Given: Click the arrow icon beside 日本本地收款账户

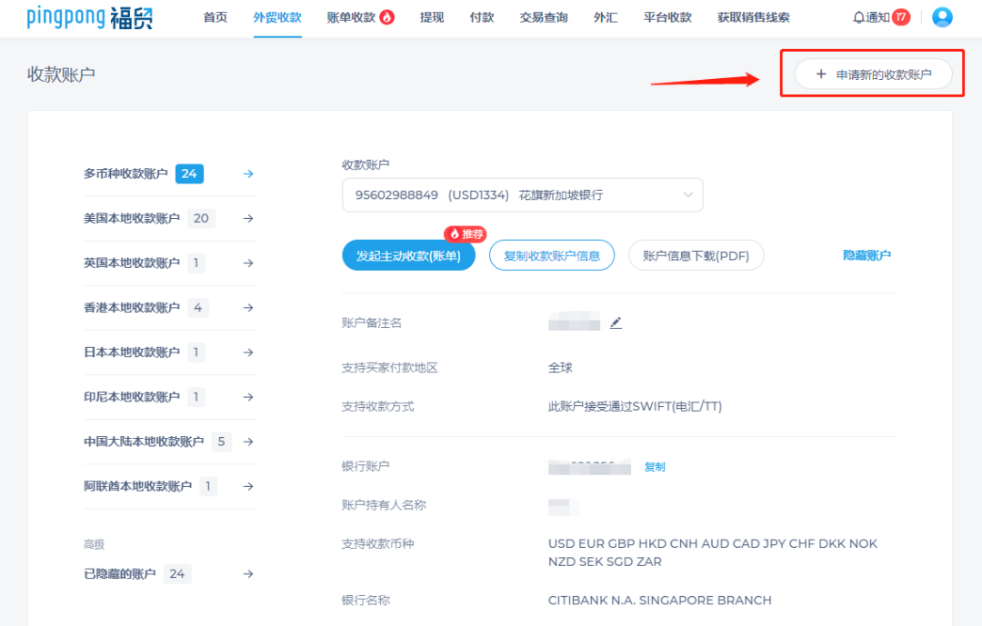Looking at the screenshot, I should [x=247, y=352].
